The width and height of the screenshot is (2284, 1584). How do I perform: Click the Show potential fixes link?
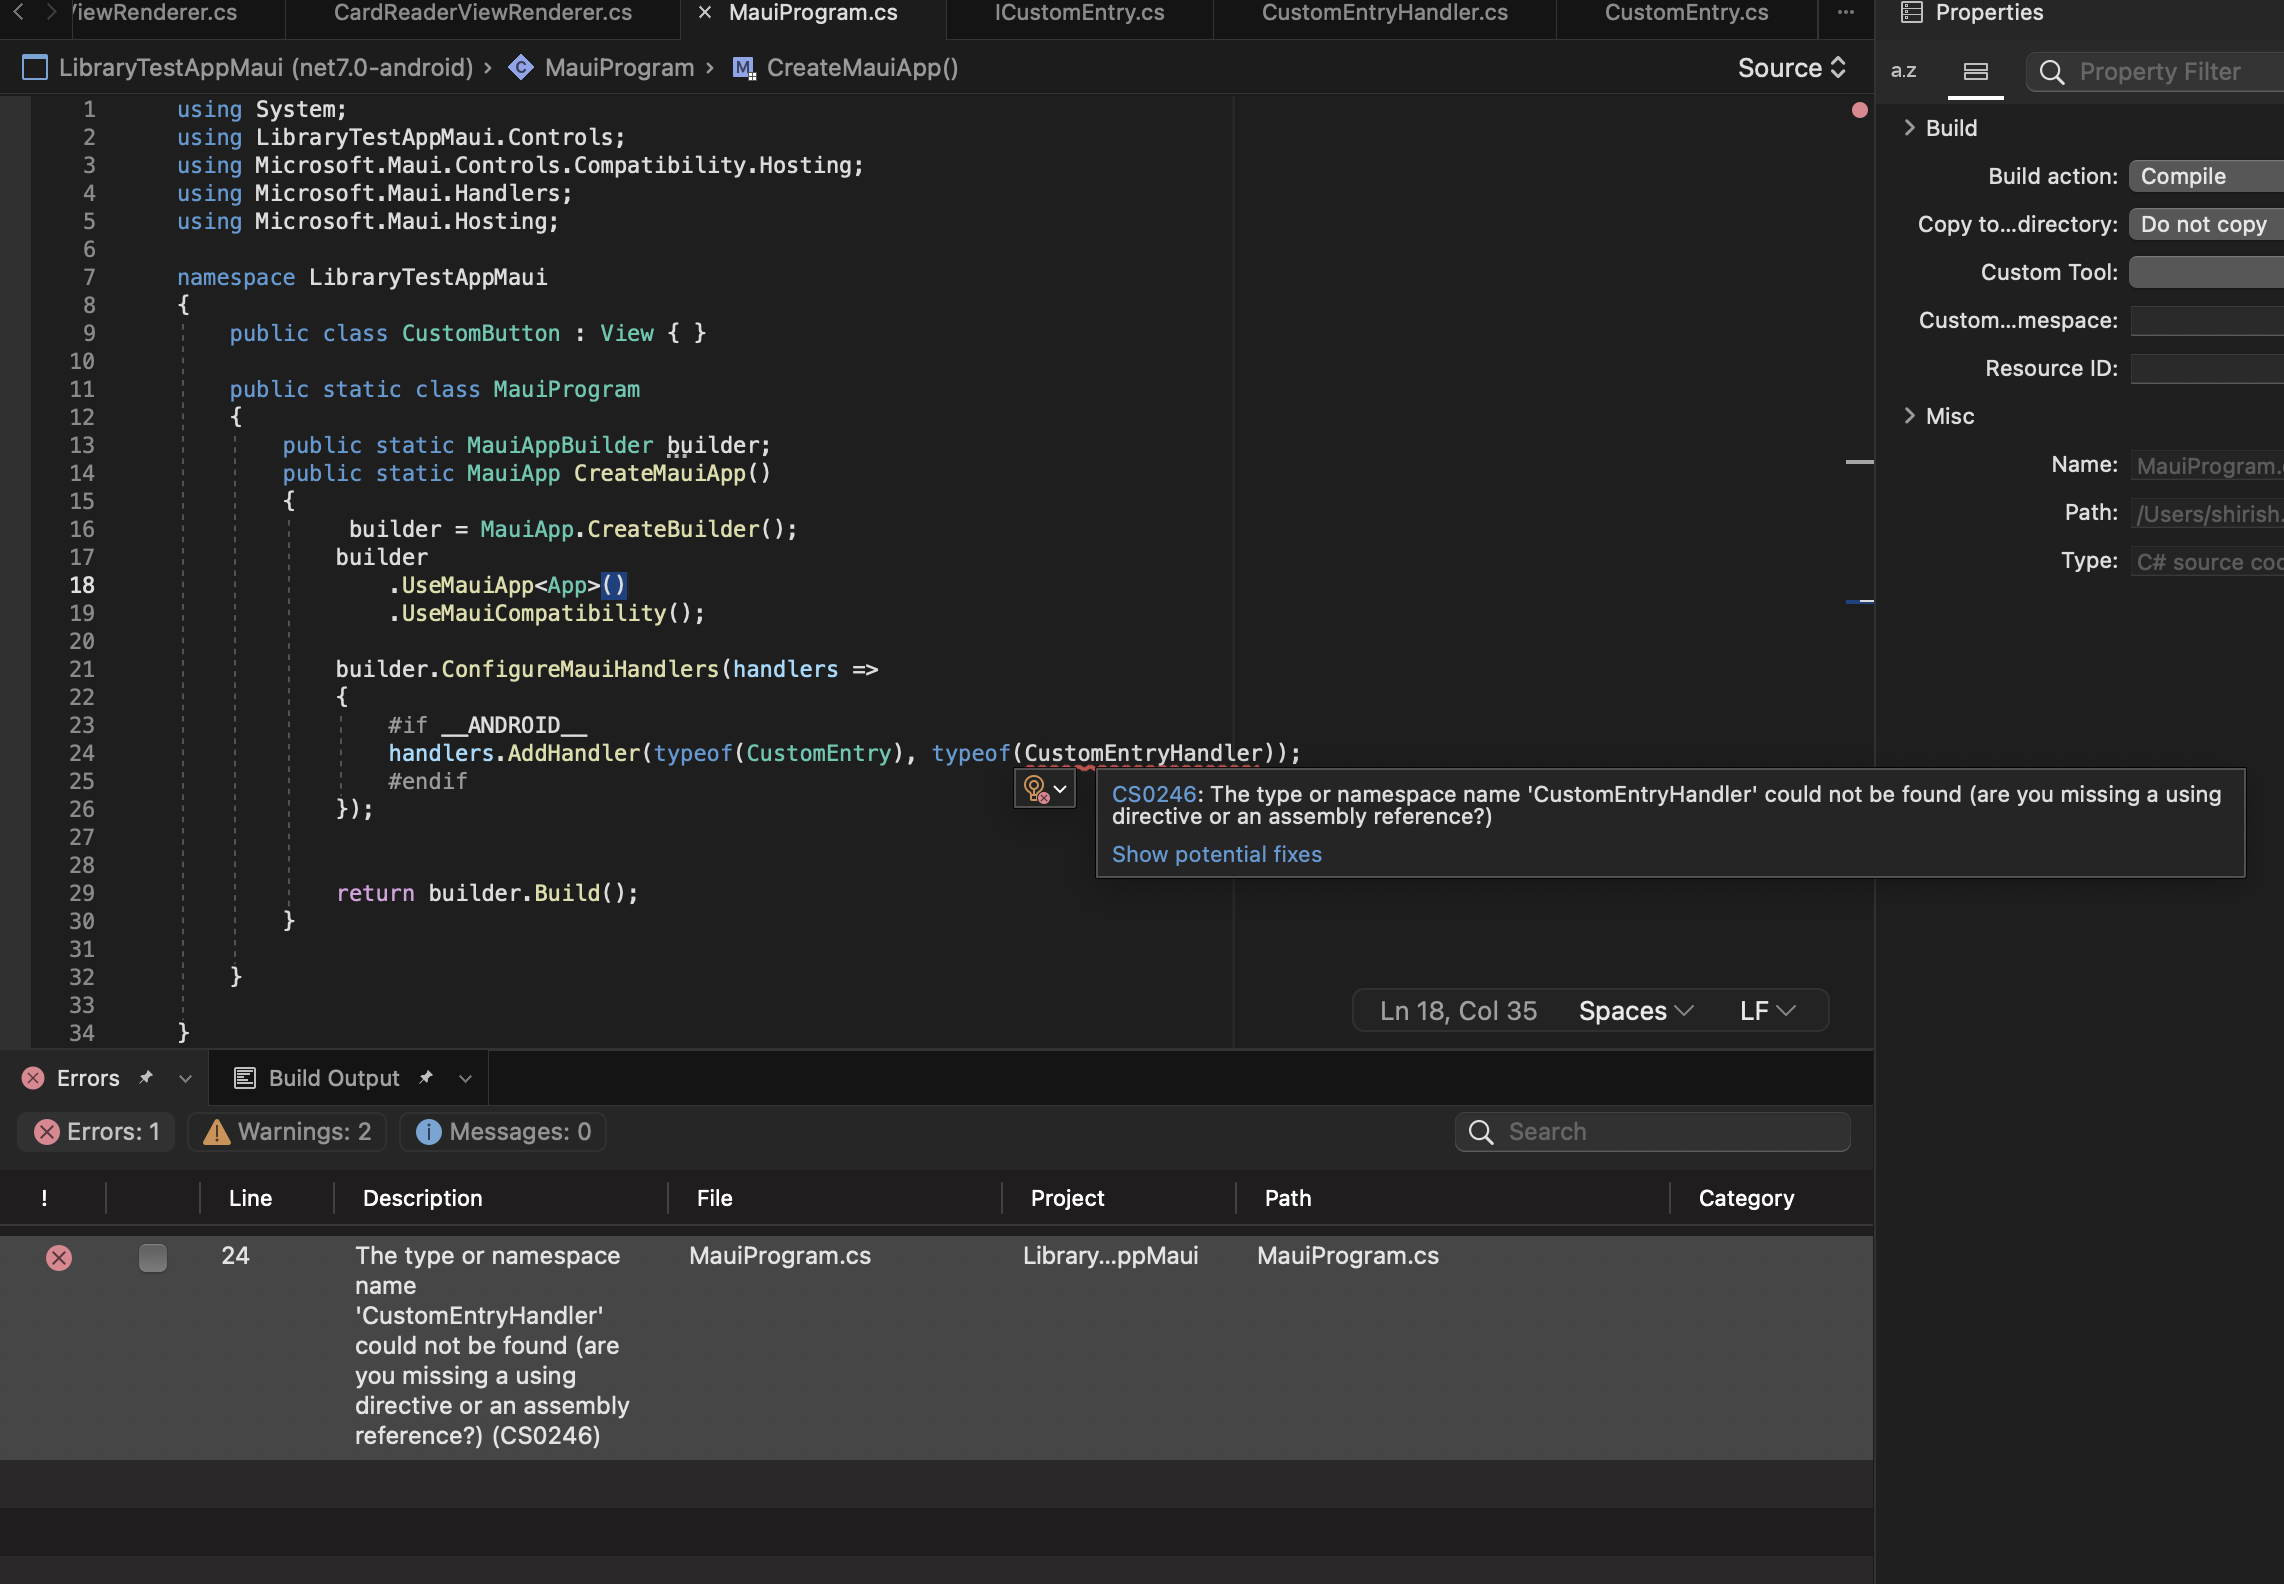[1216, 854]
